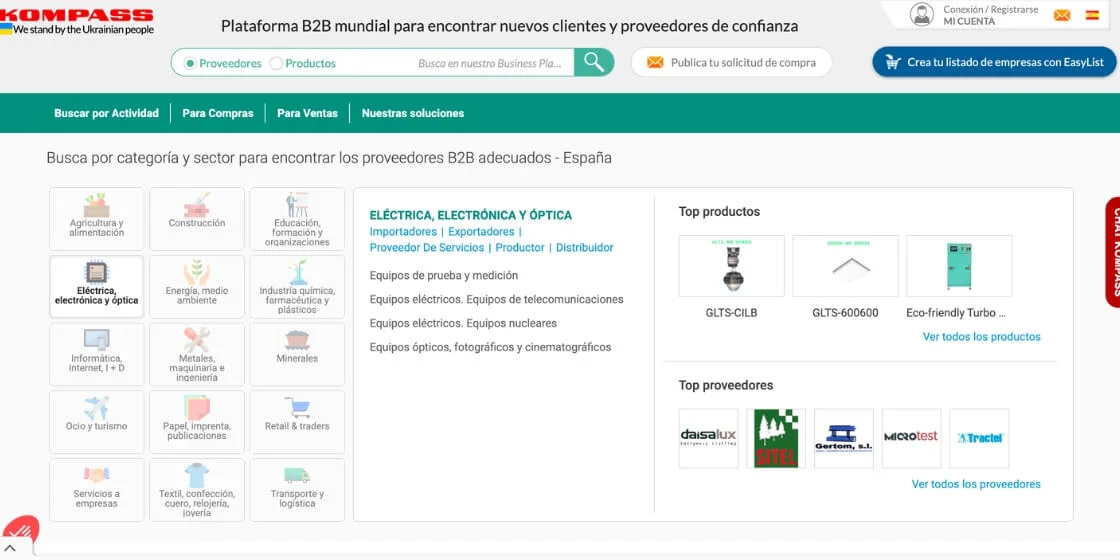The height and width of the screenshot is (560, 1120).
Task: Open the GLTS-CILB product thumbnail
Action: tap(731, 266)
